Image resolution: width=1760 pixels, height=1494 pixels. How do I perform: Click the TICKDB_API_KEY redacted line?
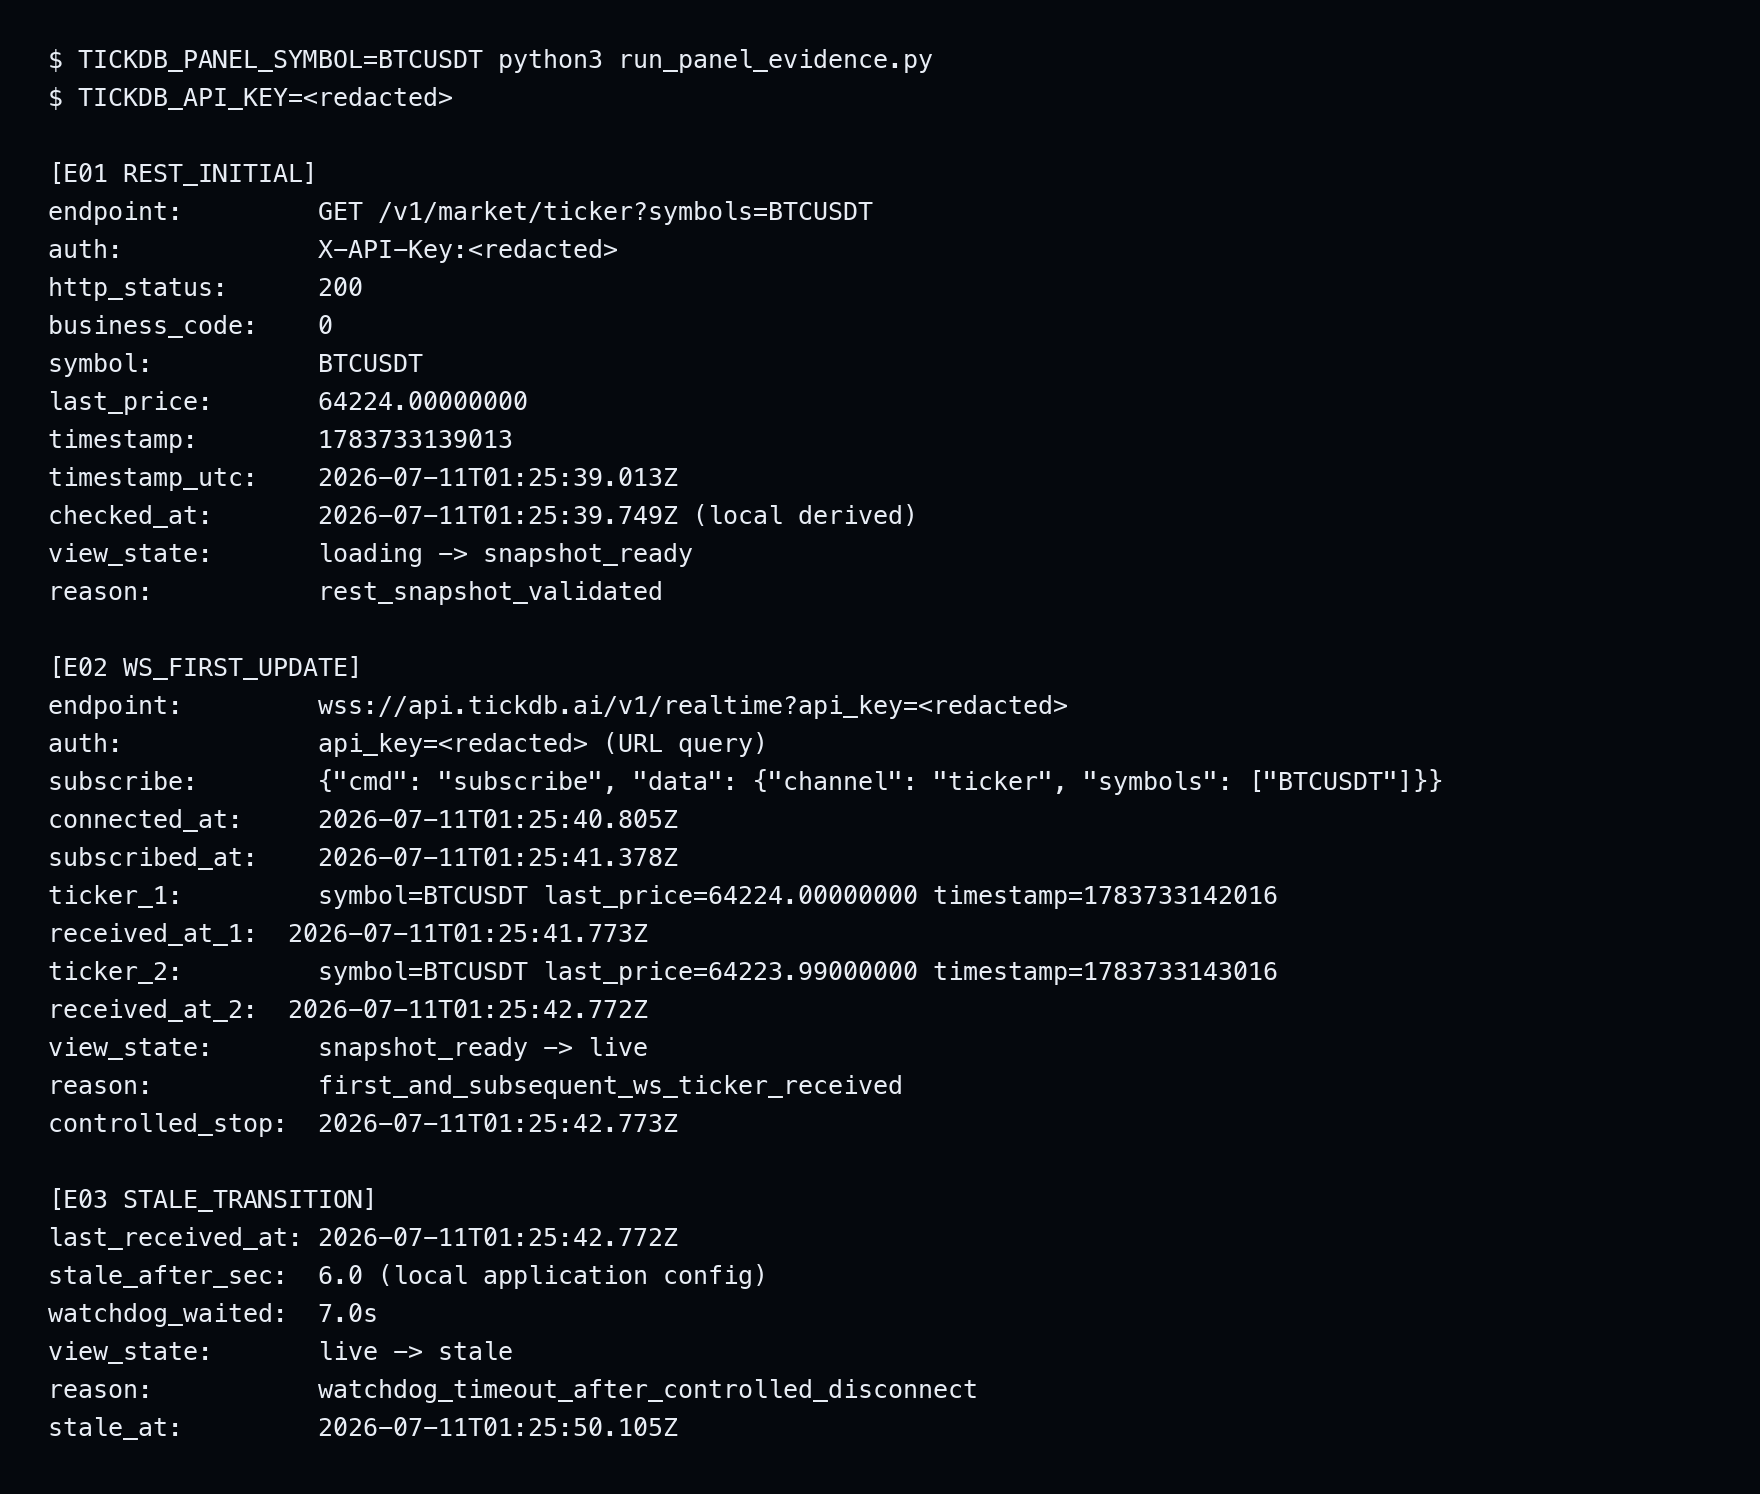pos(250,98)
